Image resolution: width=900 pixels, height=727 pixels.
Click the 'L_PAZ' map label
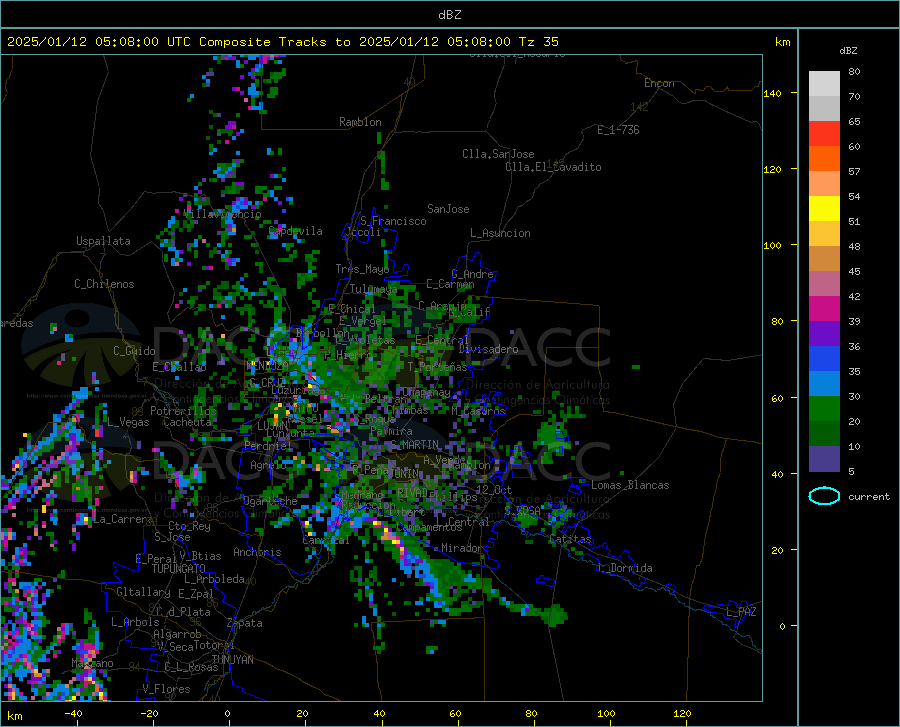click(741, 612)
